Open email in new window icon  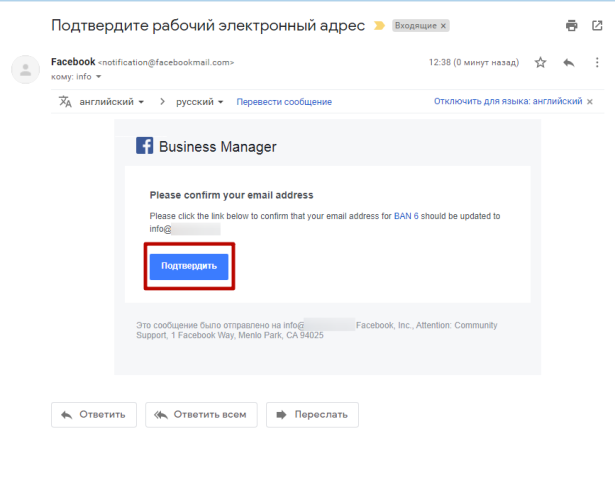point(597,25)
